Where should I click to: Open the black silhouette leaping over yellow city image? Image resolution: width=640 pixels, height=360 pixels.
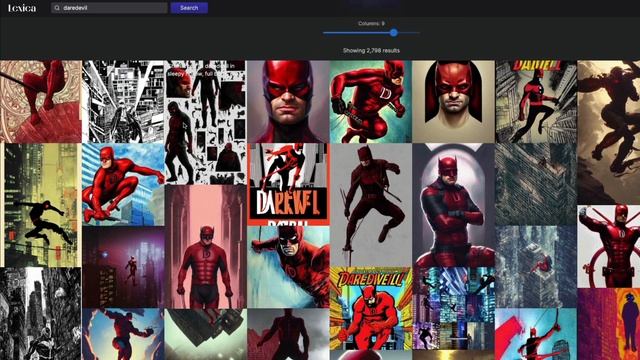click(40, 205)
